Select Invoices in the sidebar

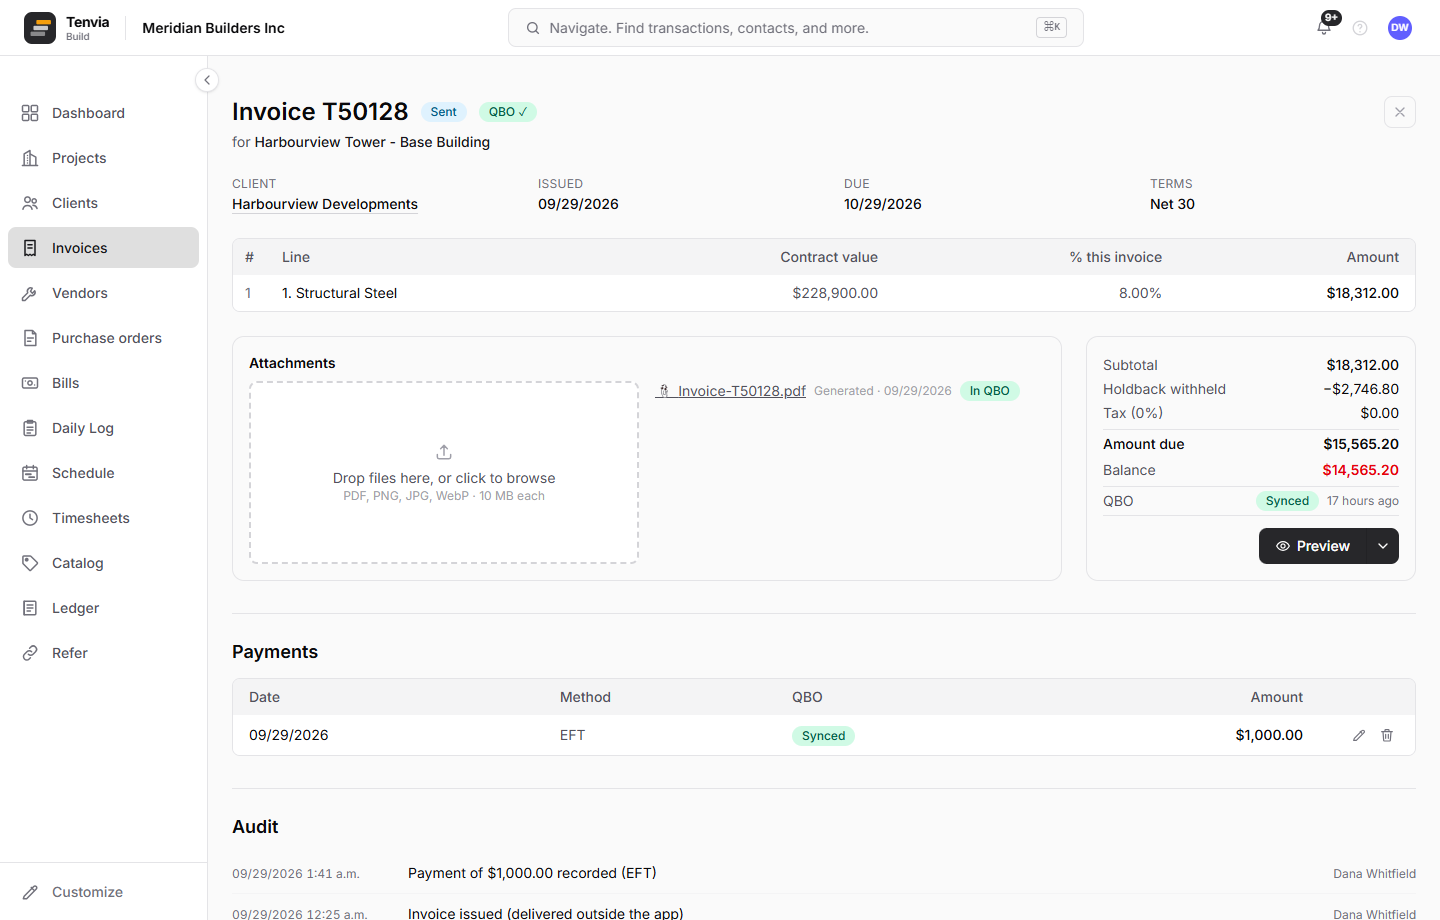pyautogui.click(x=103, y=248)
